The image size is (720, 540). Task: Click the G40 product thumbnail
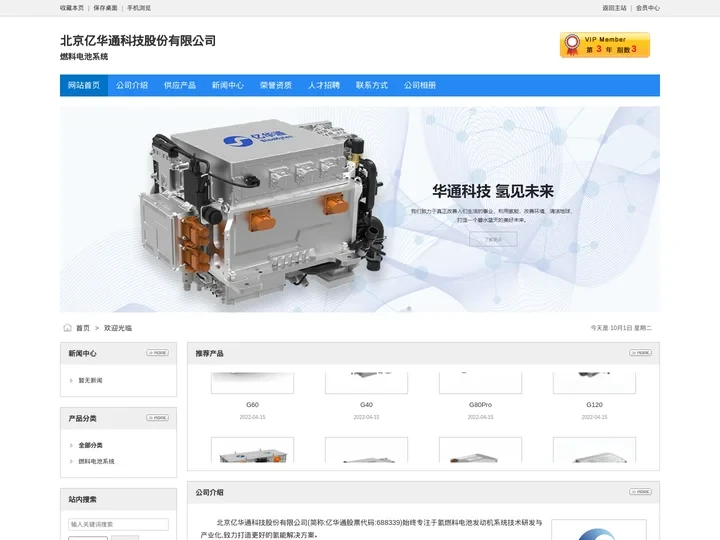click(366, 383)
